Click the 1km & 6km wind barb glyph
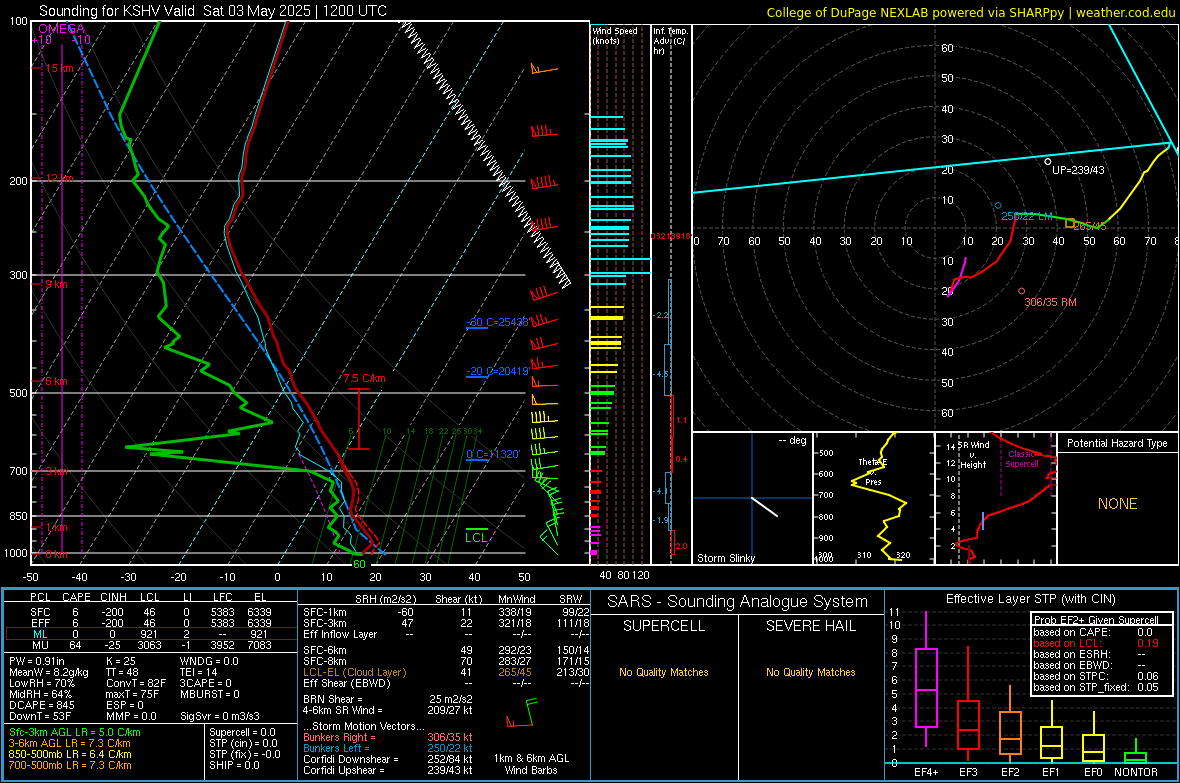Image resolution: width=1180 pixels, height=783 pixels. click(x=523, y=714)
